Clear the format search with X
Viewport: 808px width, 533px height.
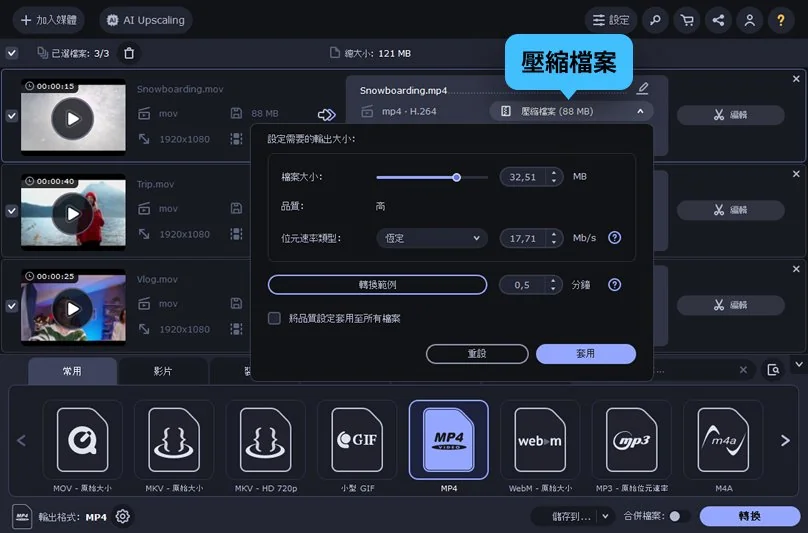click(743, 370)
